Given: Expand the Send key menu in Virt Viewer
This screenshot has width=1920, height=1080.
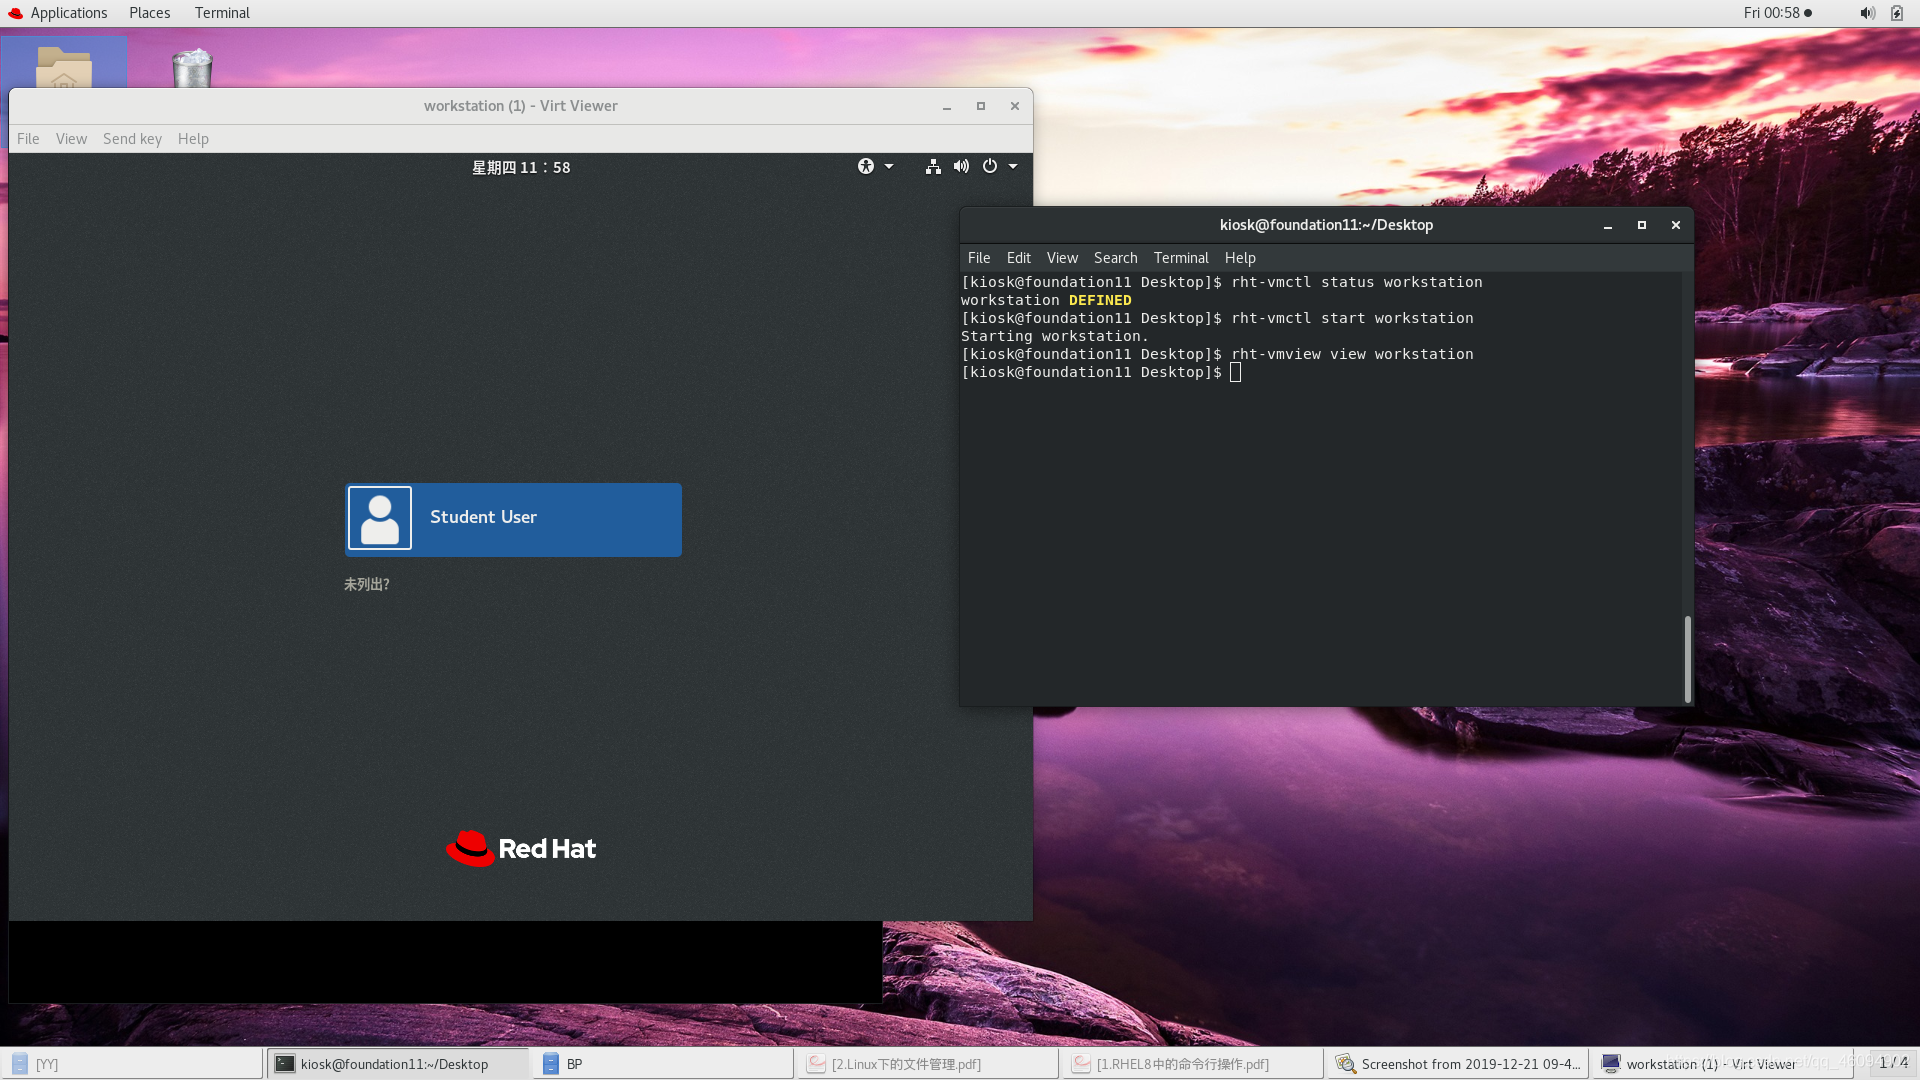Looking at the screenshot, I should coord(132,137).
